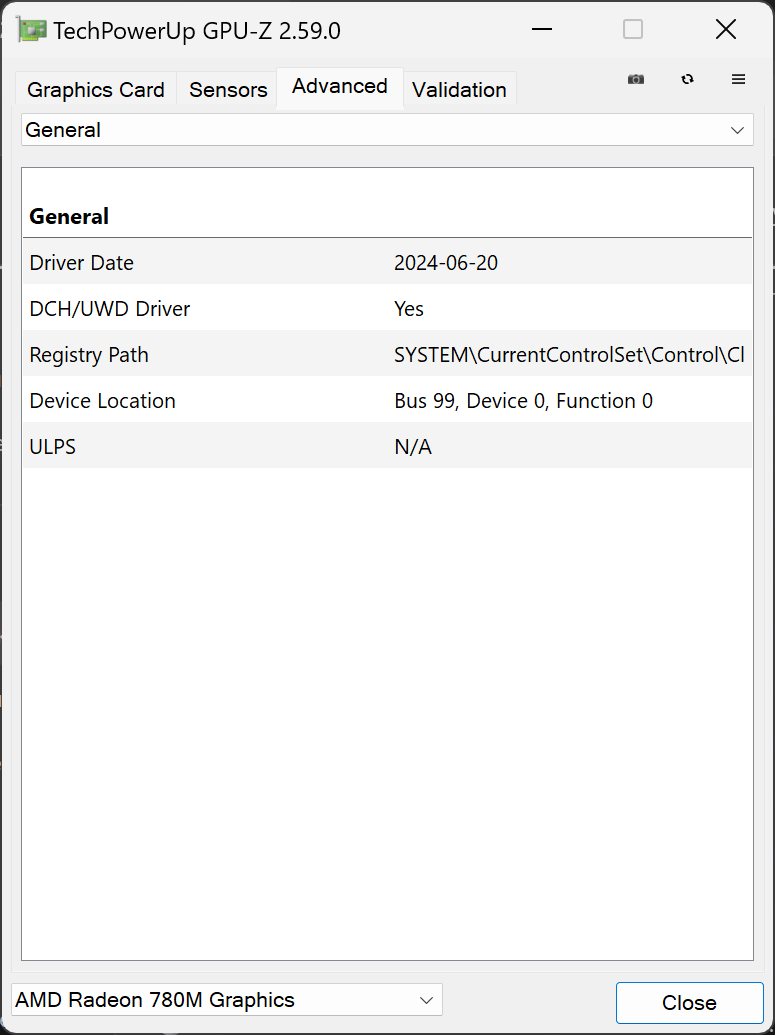Click the camera screenshot icon
Screen dimensions: 775x1035
tap(636, 79)
